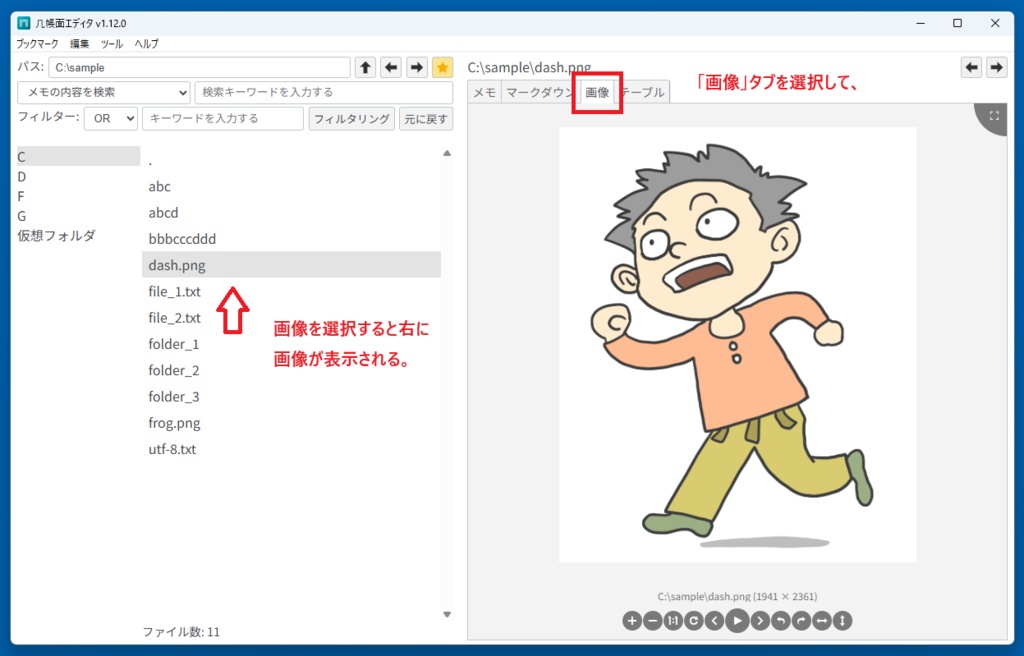Select file_1.txt
The height and width of the screenshot is (656, 1024).
tap(291, 291)
